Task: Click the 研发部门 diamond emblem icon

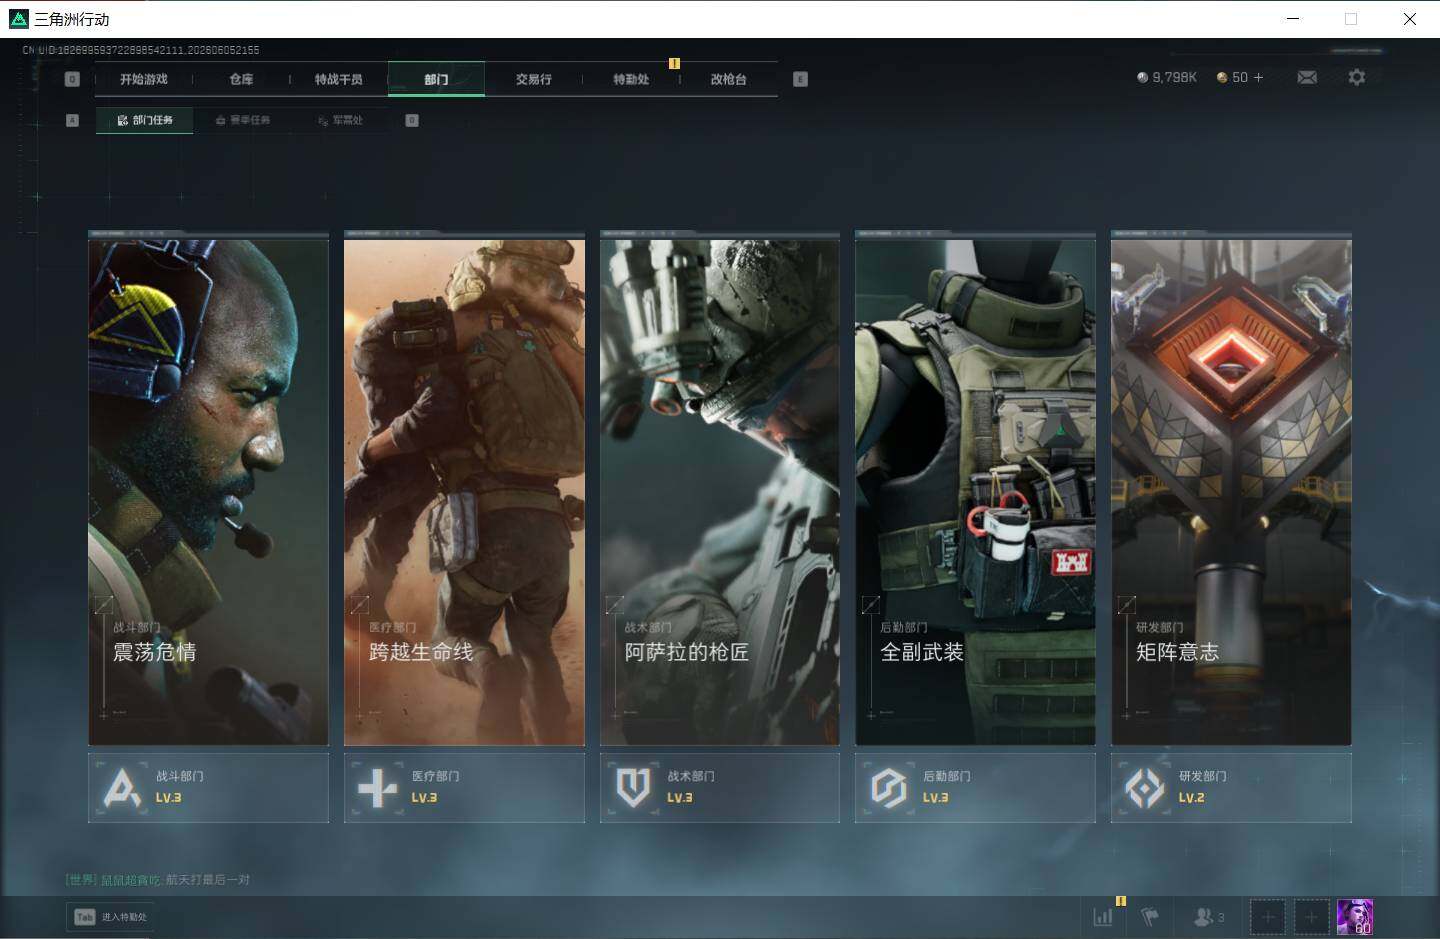Action: point(1145,788)
